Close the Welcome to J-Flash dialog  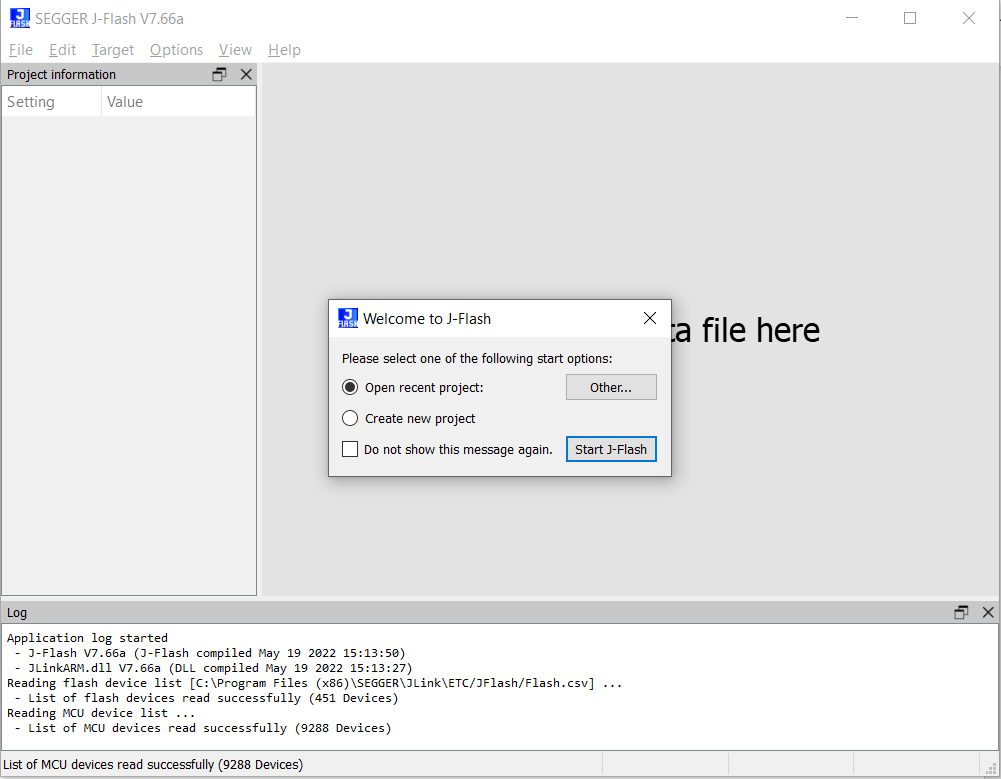(x=650, y=318)
